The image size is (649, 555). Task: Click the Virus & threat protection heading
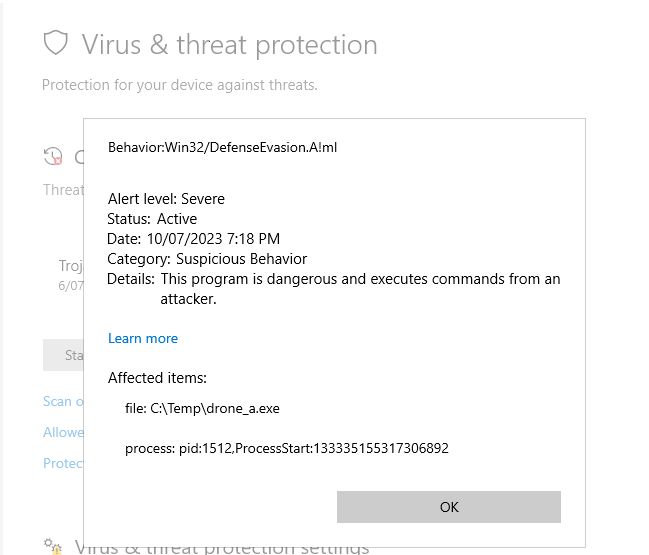coord(229,45)
